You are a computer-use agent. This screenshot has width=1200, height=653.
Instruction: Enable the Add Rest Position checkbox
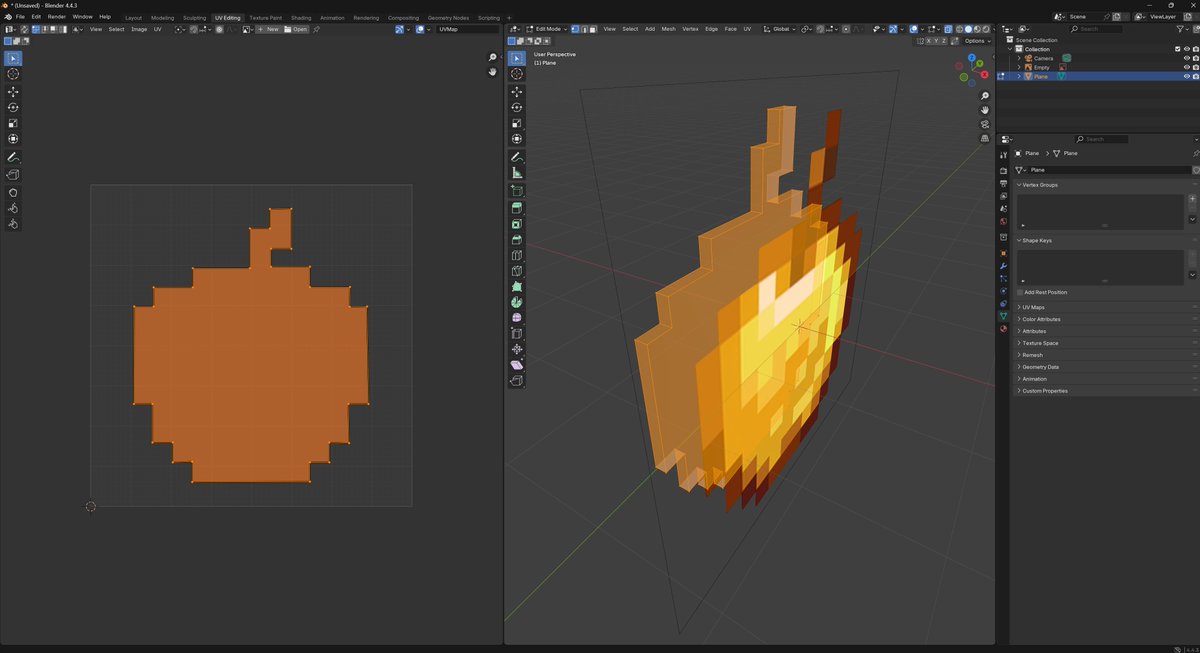[x=1020, y=292]
